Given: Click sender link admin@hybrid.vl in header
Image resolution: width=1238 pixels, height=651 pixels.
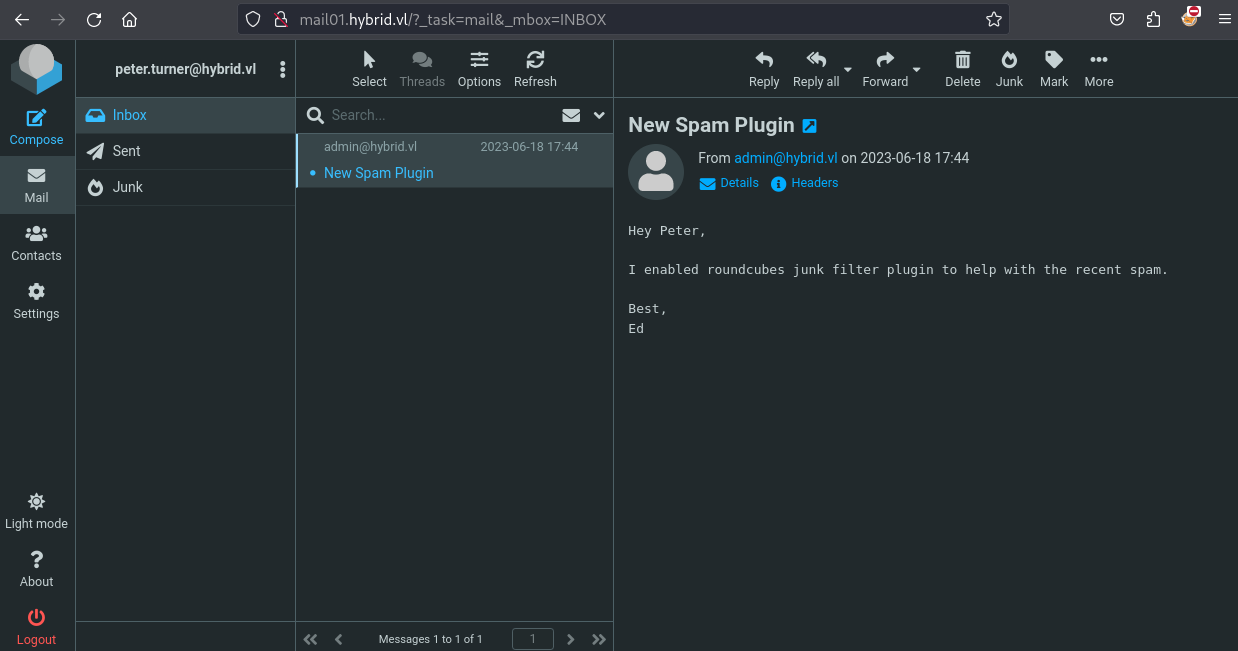Looking at the screenshot, I should (x=785, y=158).
